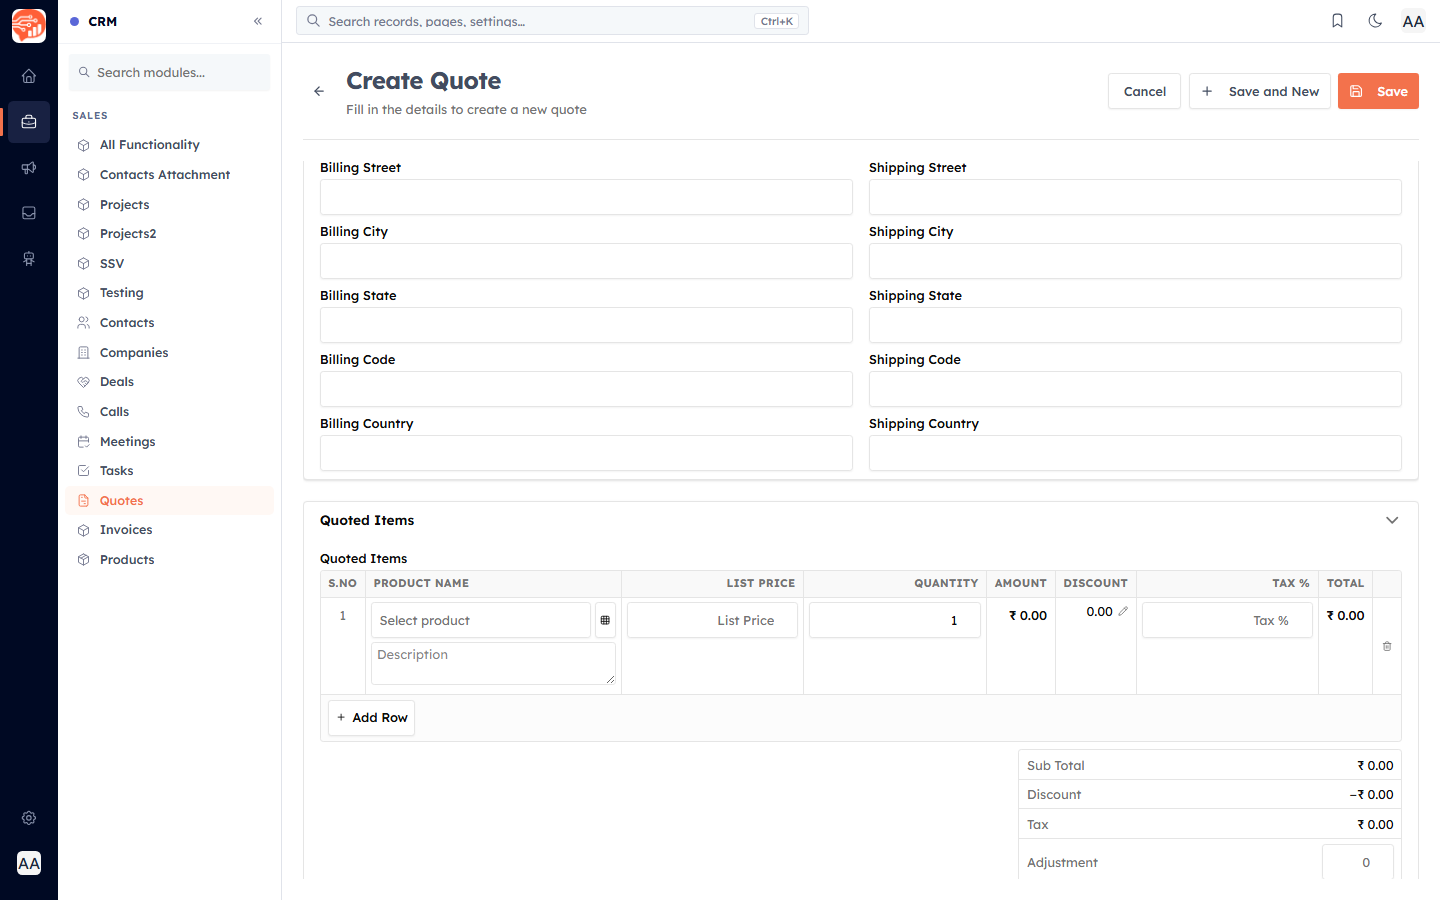Open product picker grid icon

pyautogui.click(x=605, y=620)
